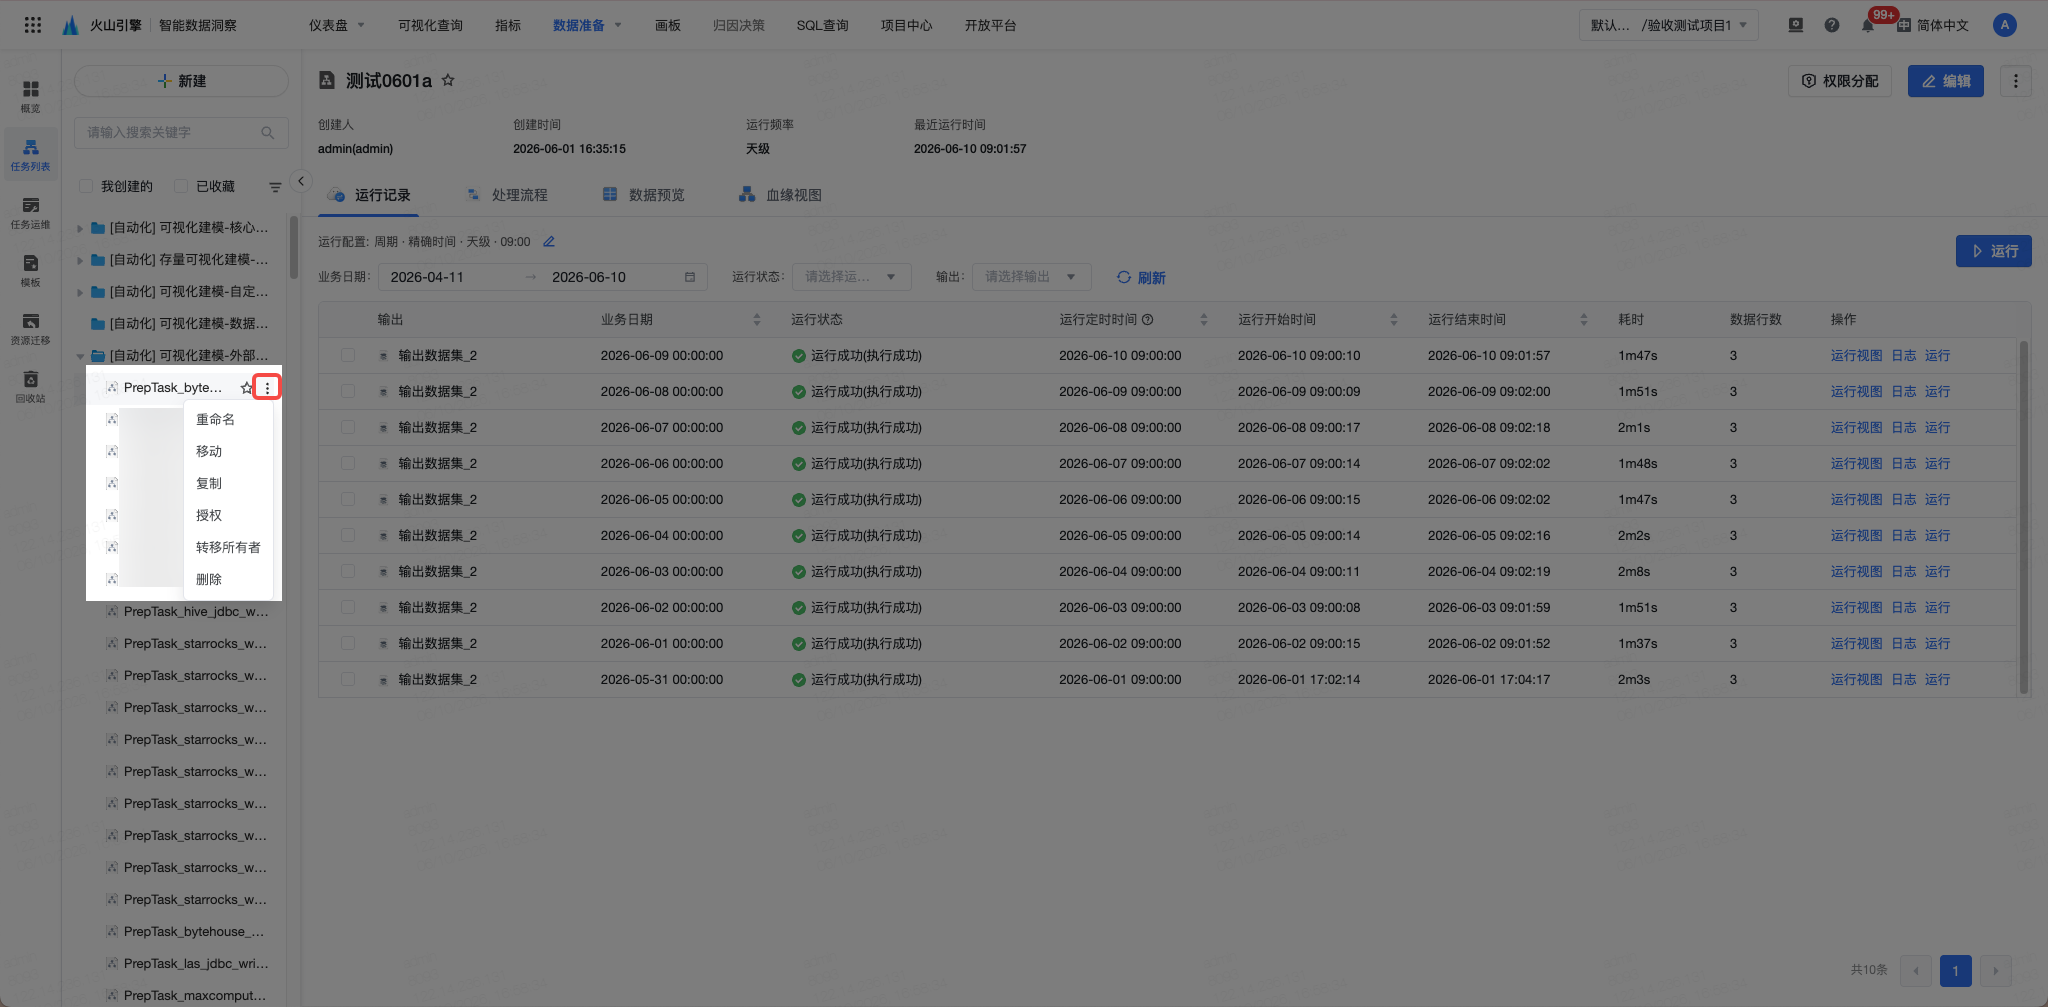Screen dimensions: 2048x1007
Task: Select the 任务列表 sidebar icon
Action: [31, 154]
